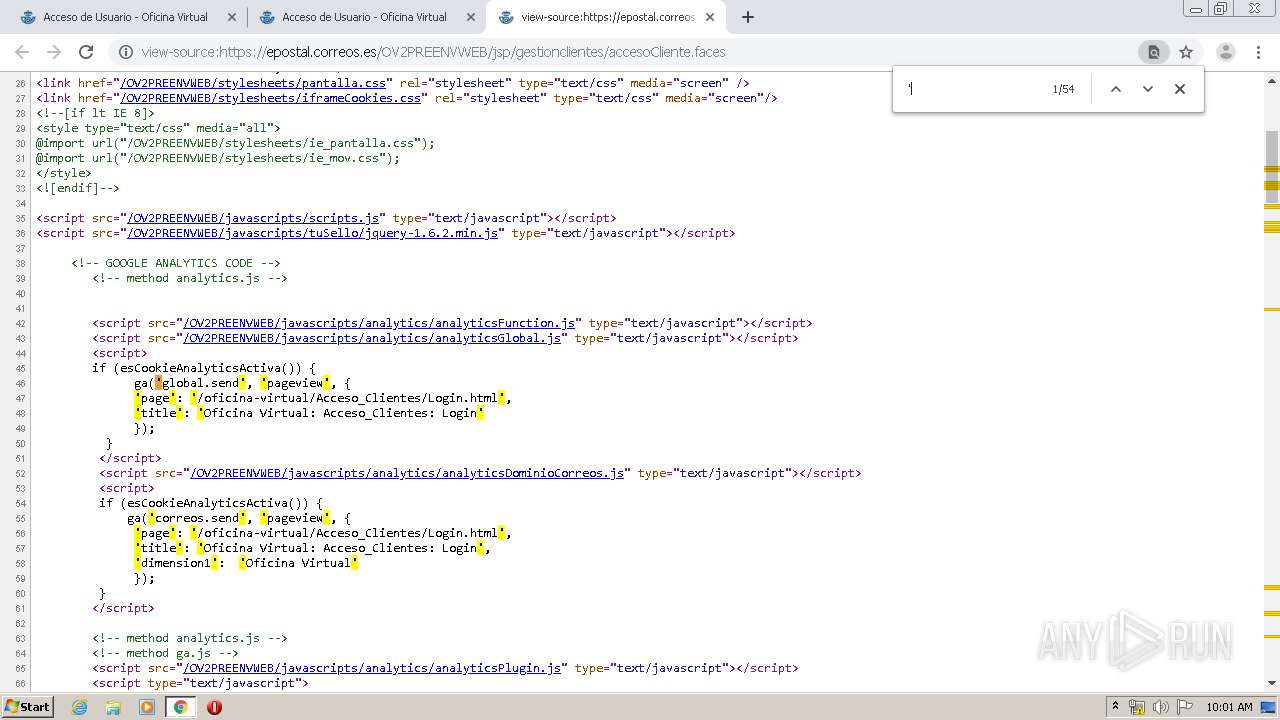Click ie_mov.css import line
1280x720 pixels.
(x=217, y=158)
